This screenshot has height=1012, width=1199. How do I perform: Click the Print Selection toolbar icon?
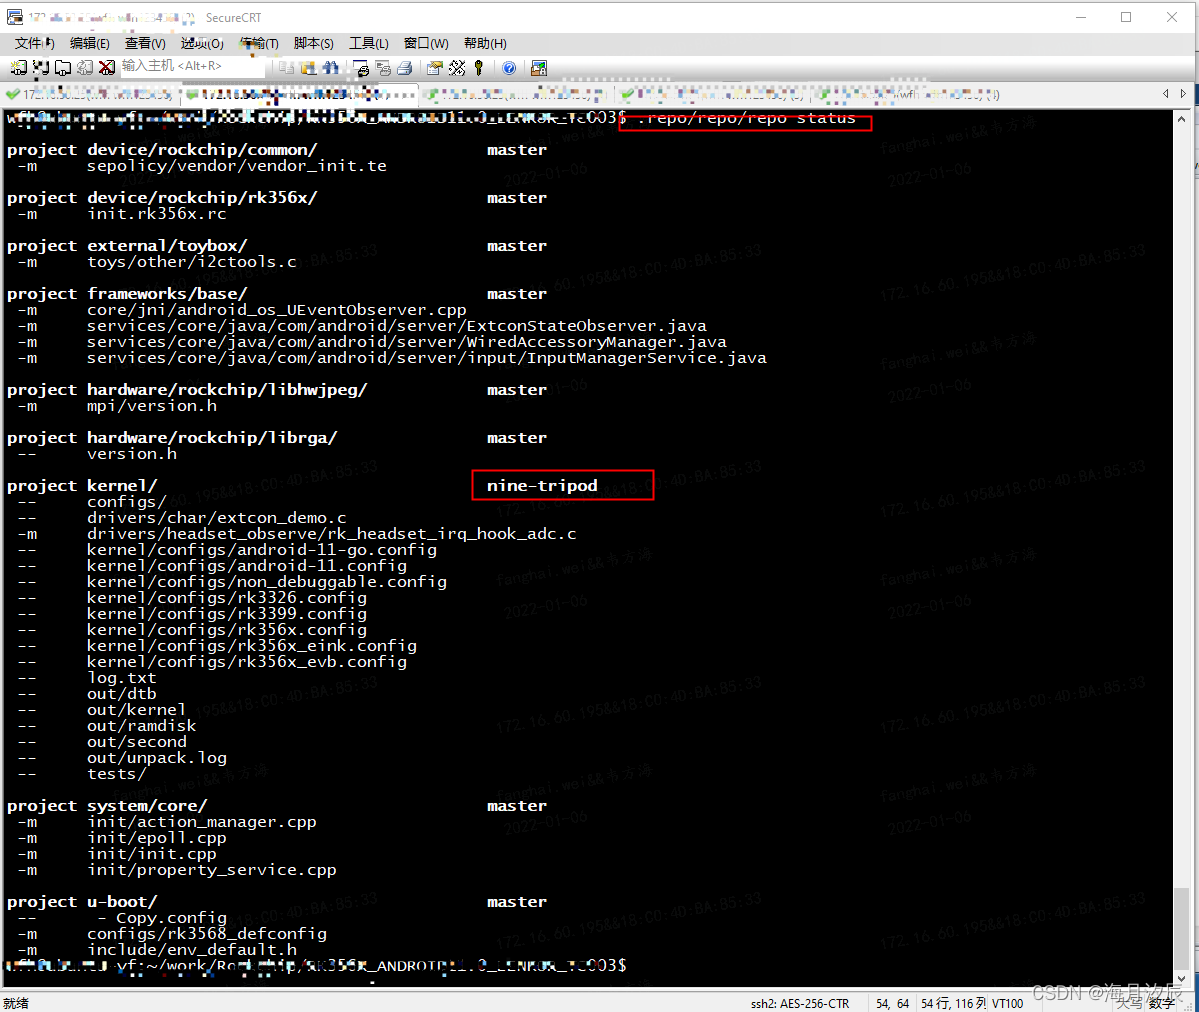pyautogui.click(x=383, y=68)
